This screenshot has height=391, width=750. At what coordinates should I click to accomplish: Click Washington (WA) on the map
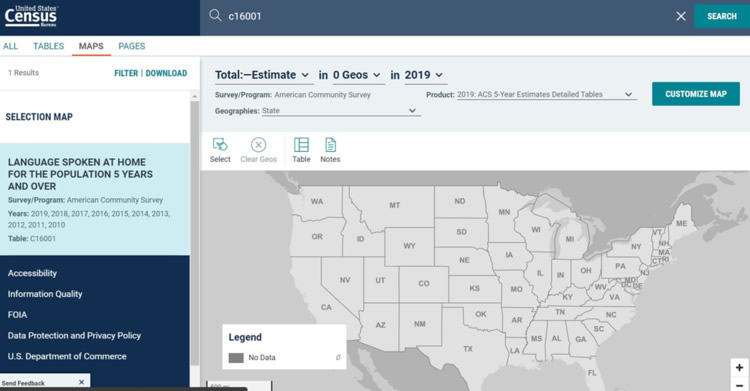(317, 201)
